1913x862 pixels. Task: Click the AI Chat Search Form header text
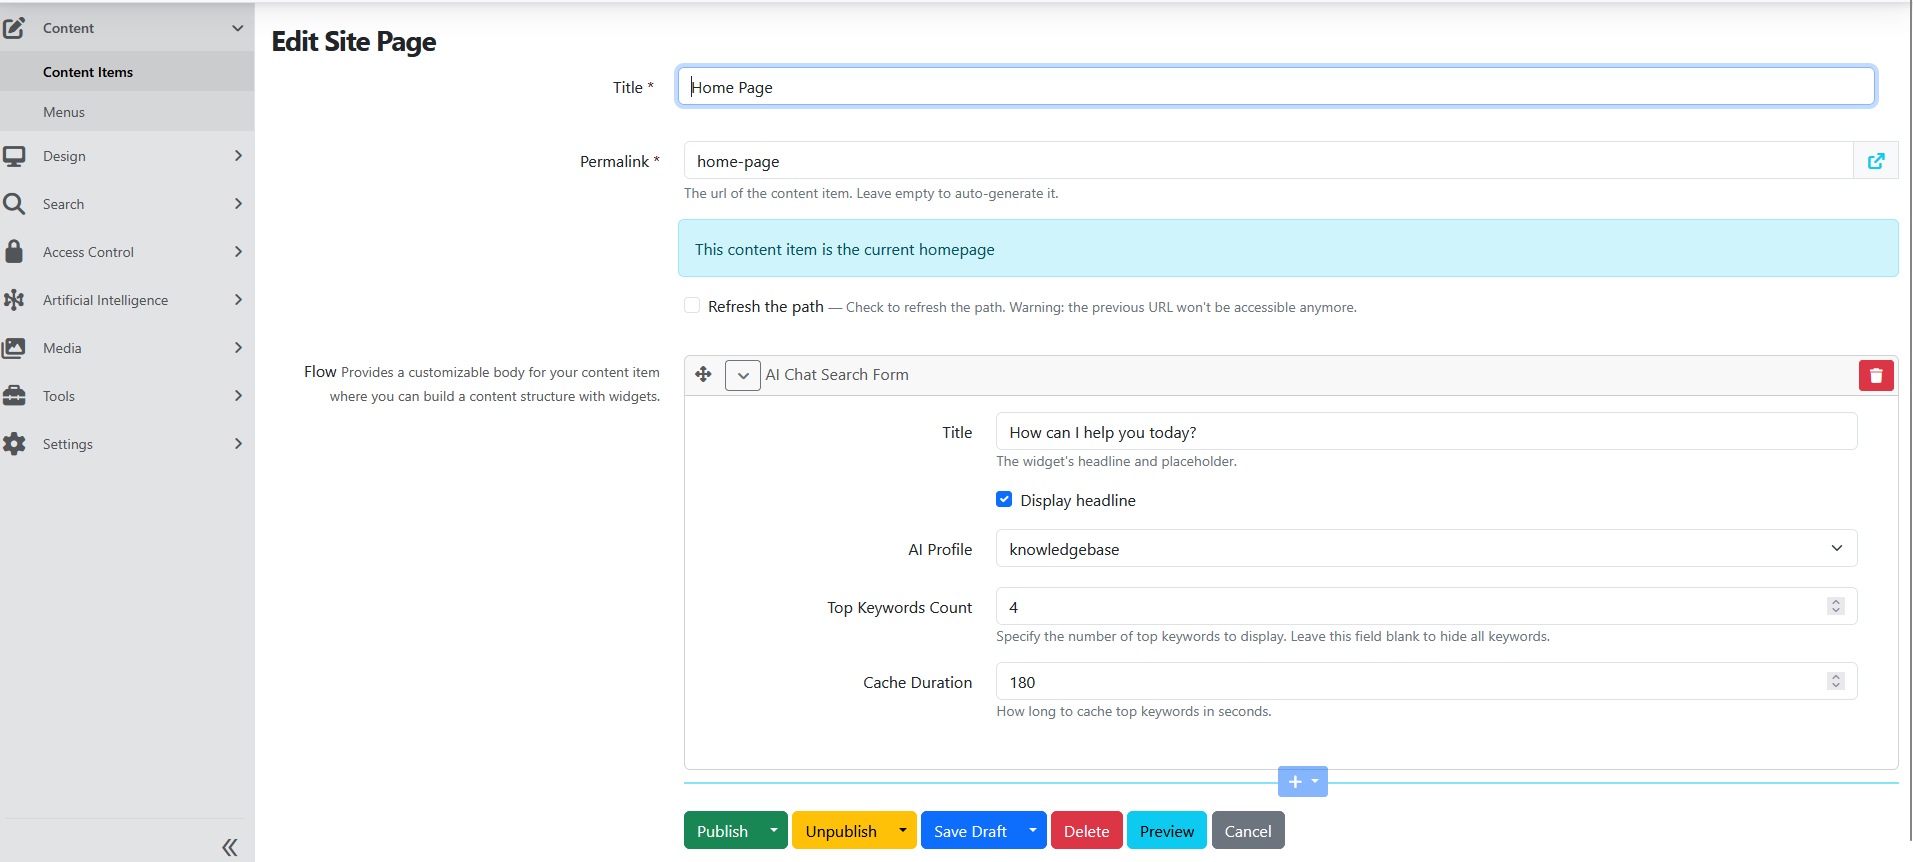[x=837, y=375]
